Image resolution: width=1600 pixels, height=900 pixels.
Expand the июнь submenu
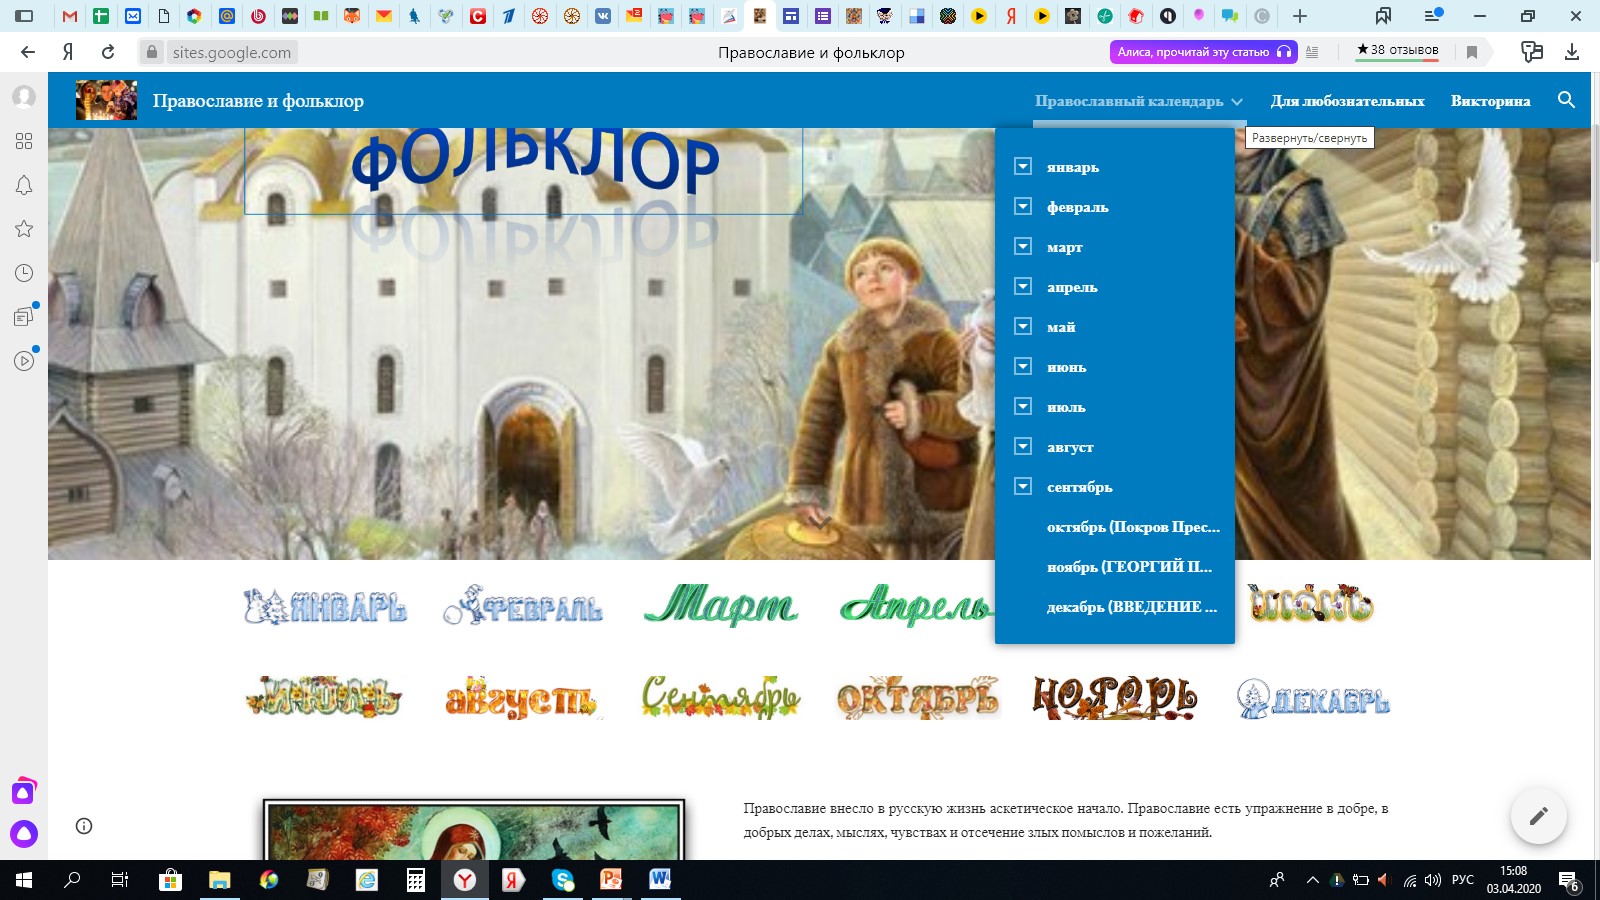point(1022,366)
